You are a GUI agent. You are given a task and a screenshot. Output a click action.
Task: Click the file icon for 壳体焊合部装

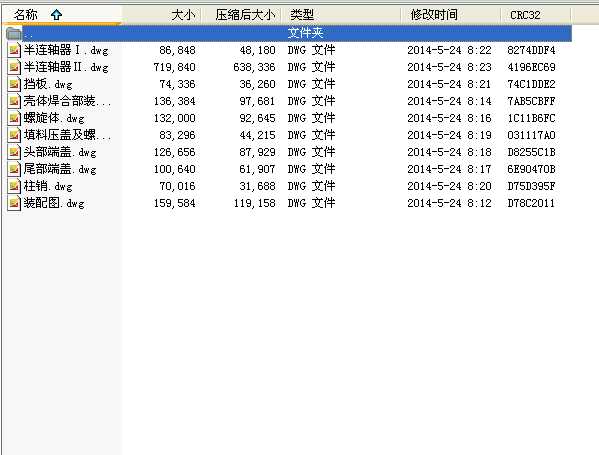[14, 101]
